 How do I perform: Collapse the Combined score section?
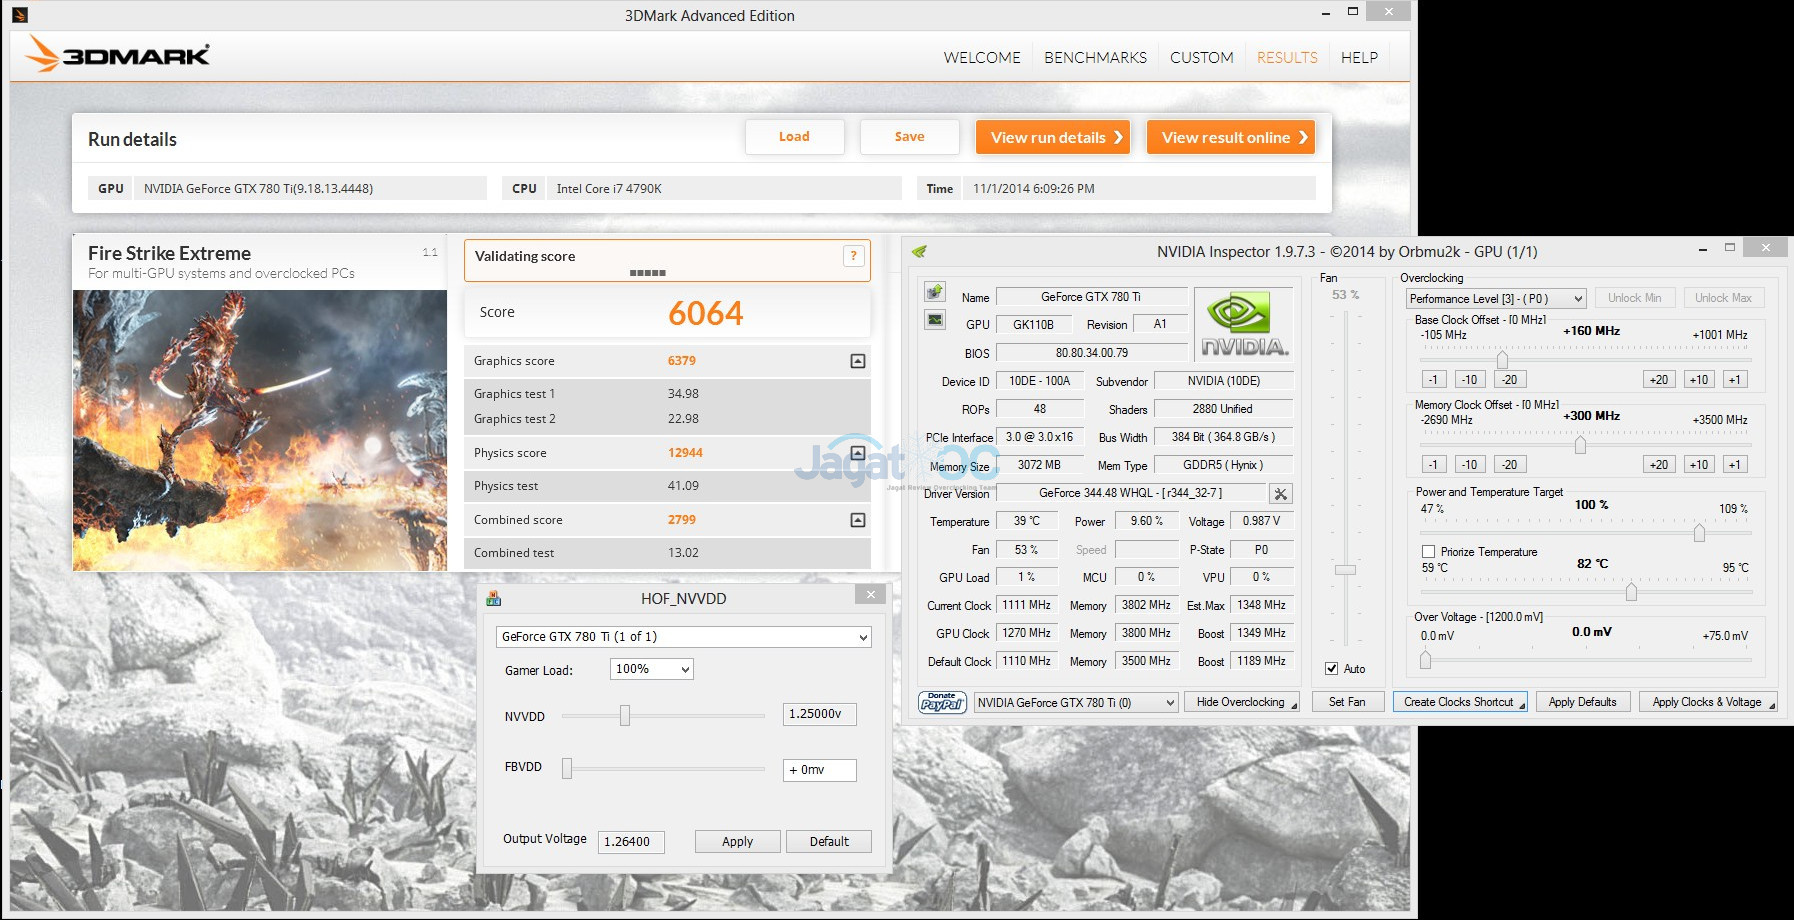(x=857, y=520)
